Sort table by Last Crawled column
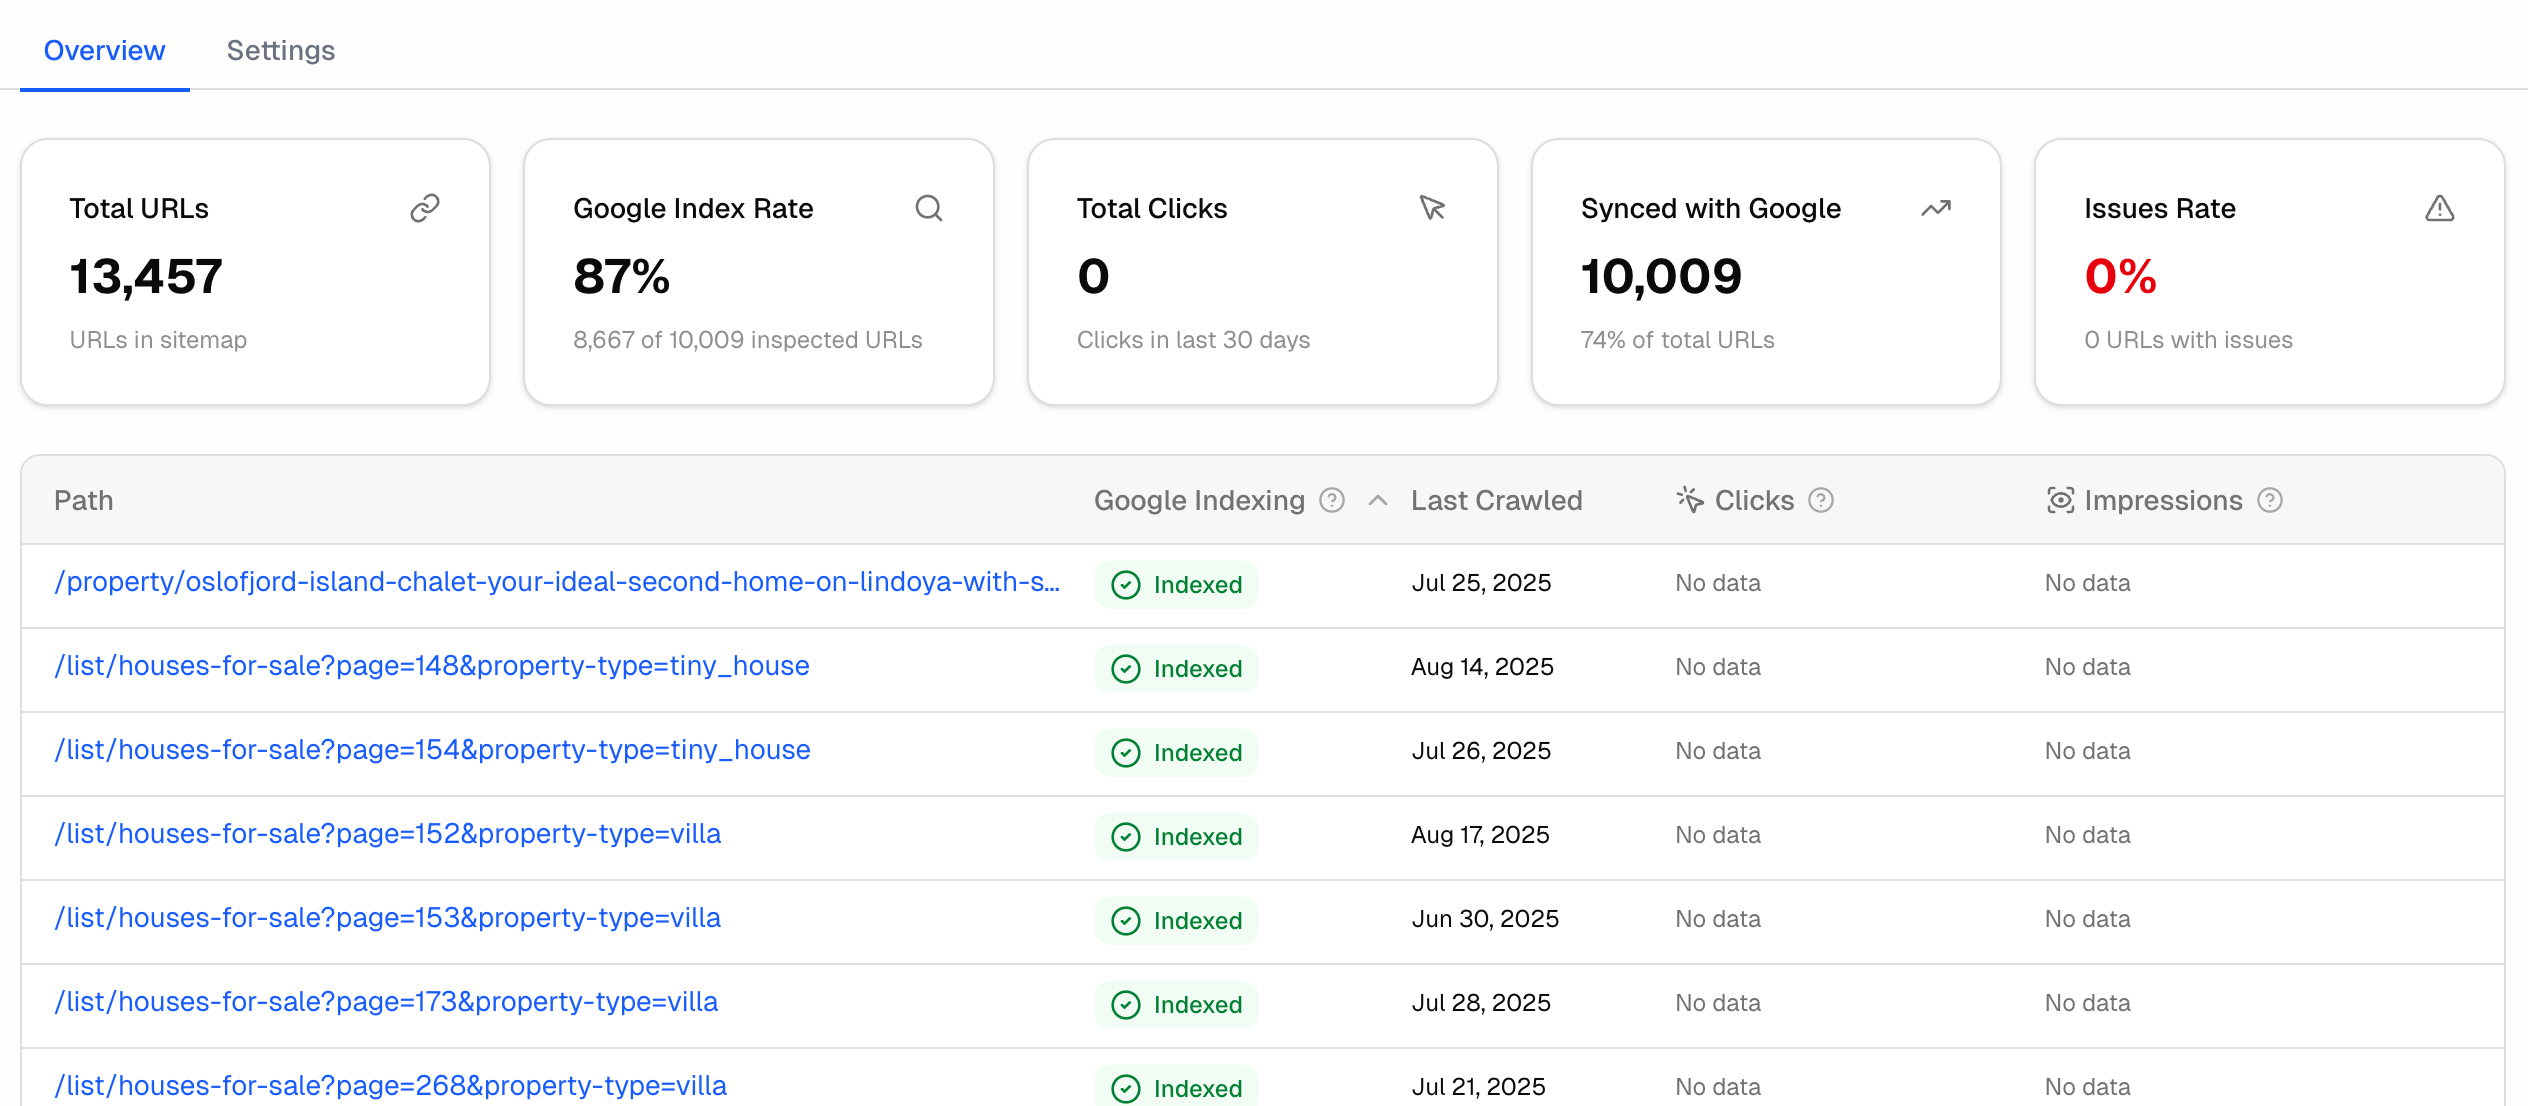The width and height of the screenshot is (2528, 1106). [x=1496, y=500]
